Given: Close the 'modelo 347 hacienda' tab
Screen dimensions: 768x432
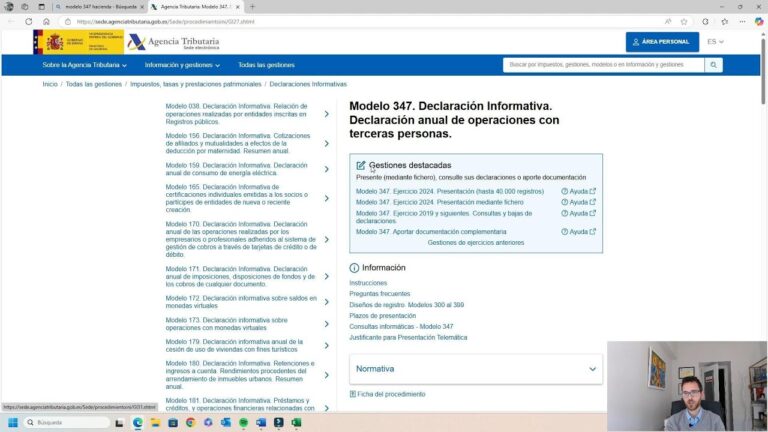Looking at the screenshot, I should (x=142, y=7).
